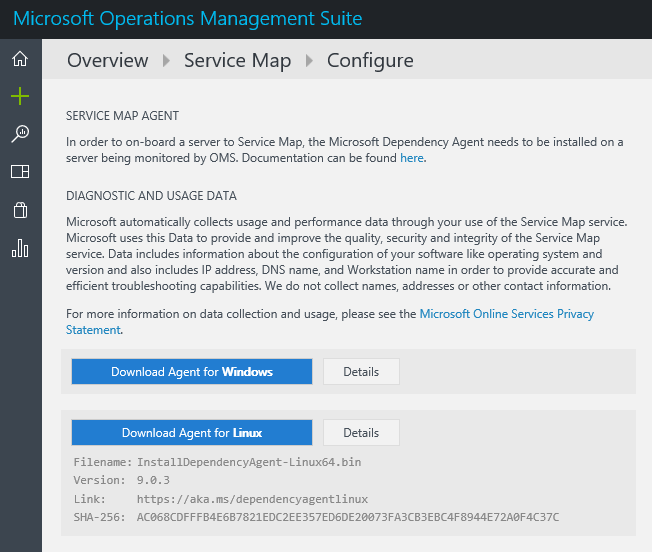The width and height of the screenshot is (652, 552).
Task: Show Details for the Windows agent
Action: (361, 372)
